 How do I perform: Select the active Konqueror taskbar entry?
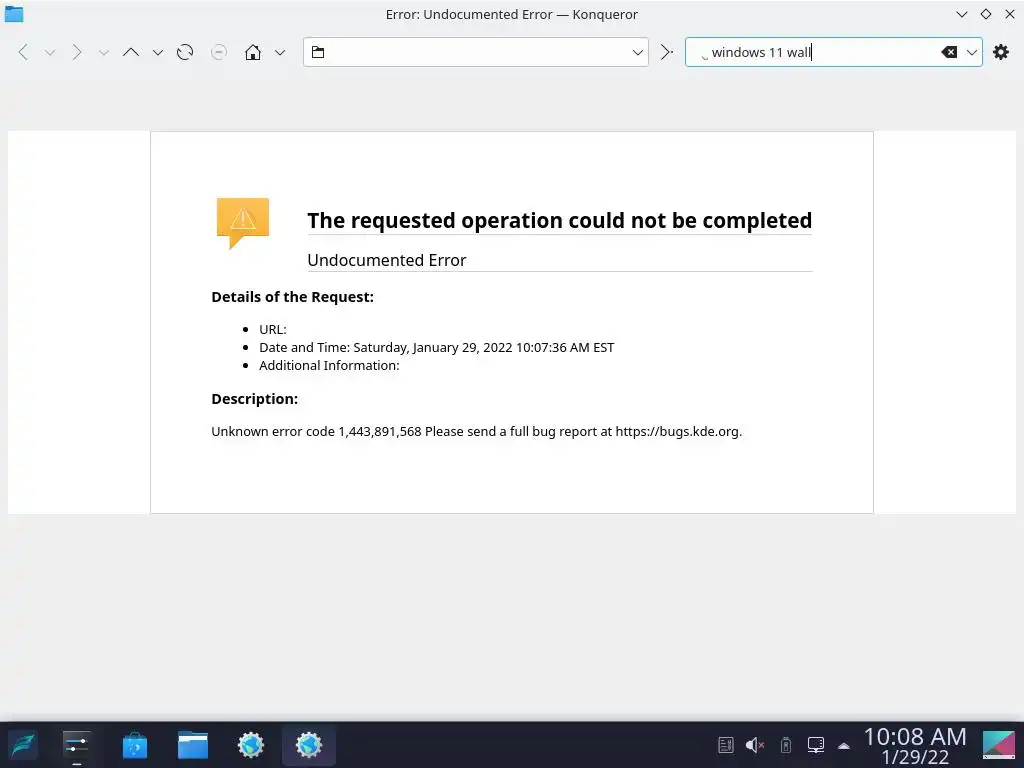[x=309, y=745]
